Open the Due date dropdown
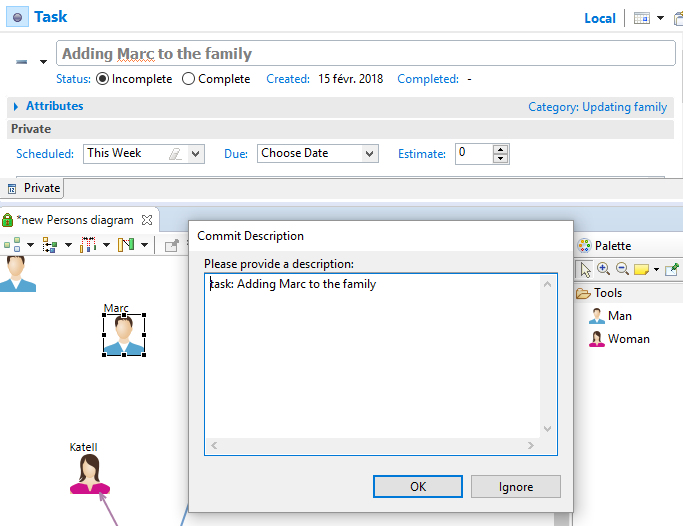 (x=370, y=154)
